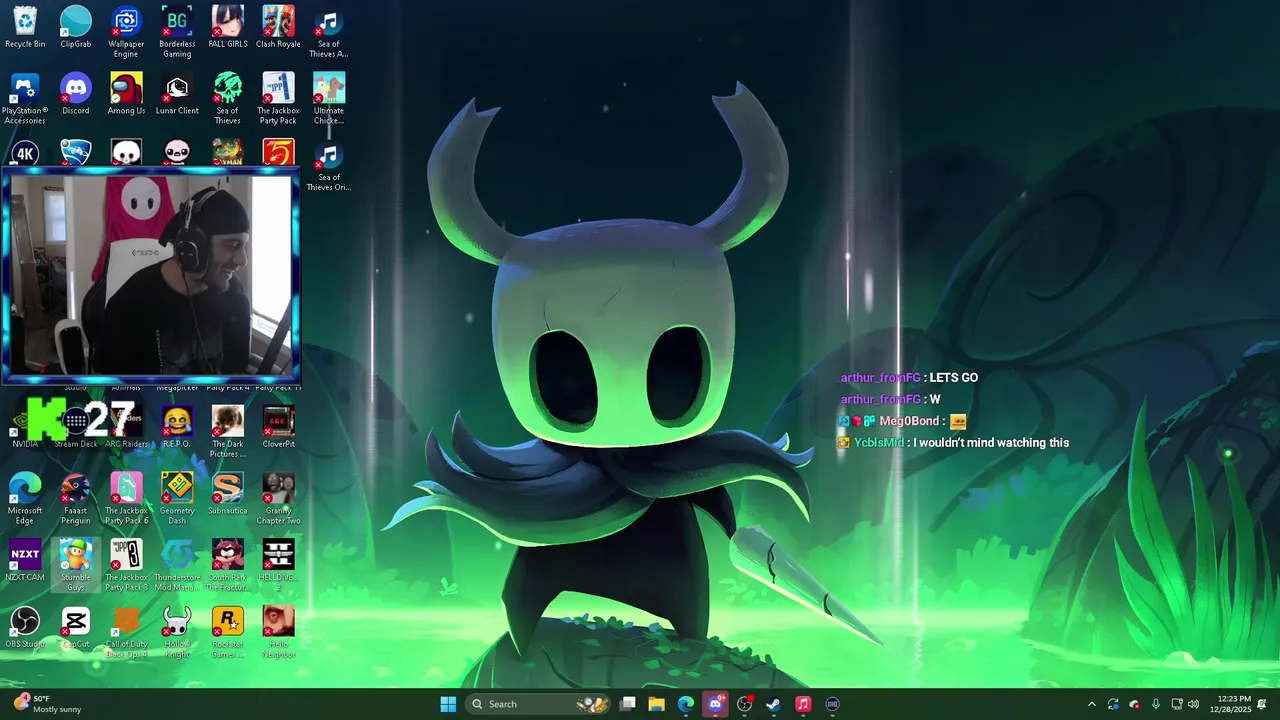The width and height of the screenshot is (1280, 720).
Task: Select the Sea of Thieves skull game icon
Action: 228,98
